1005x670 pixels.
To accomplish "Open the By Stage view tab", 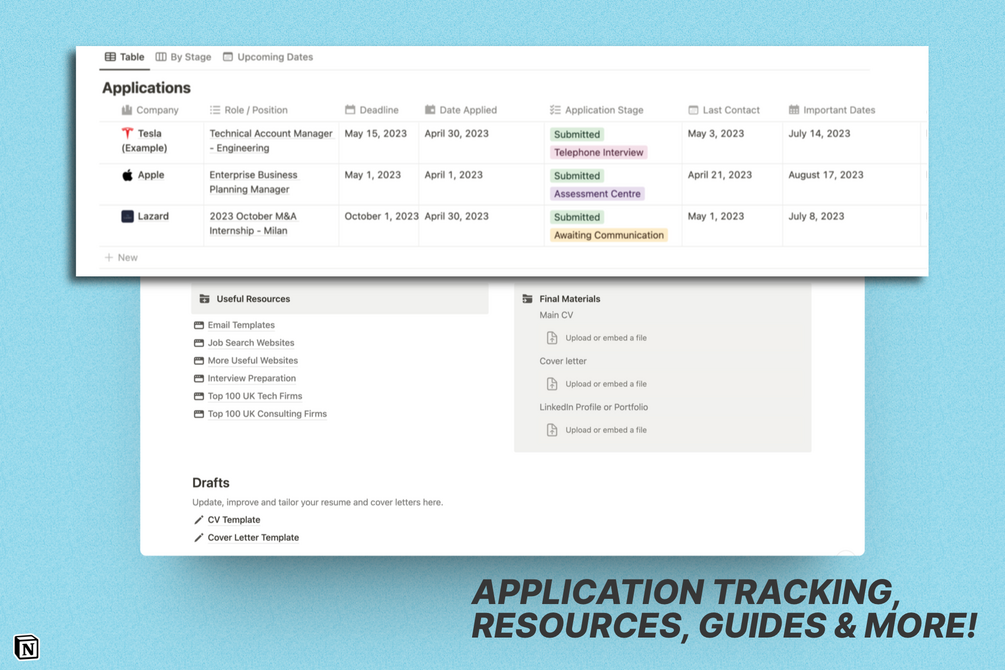I will [183, 57].
